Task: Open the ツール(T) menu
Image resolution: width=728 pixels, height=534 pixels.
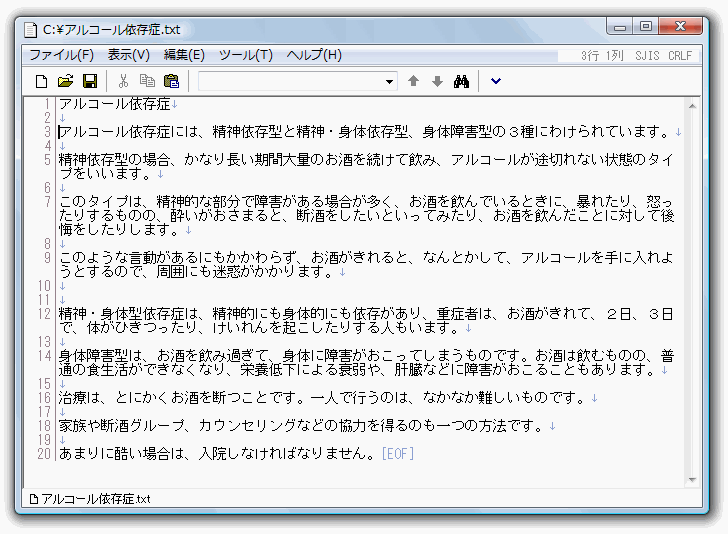Action: coord(246,55)
